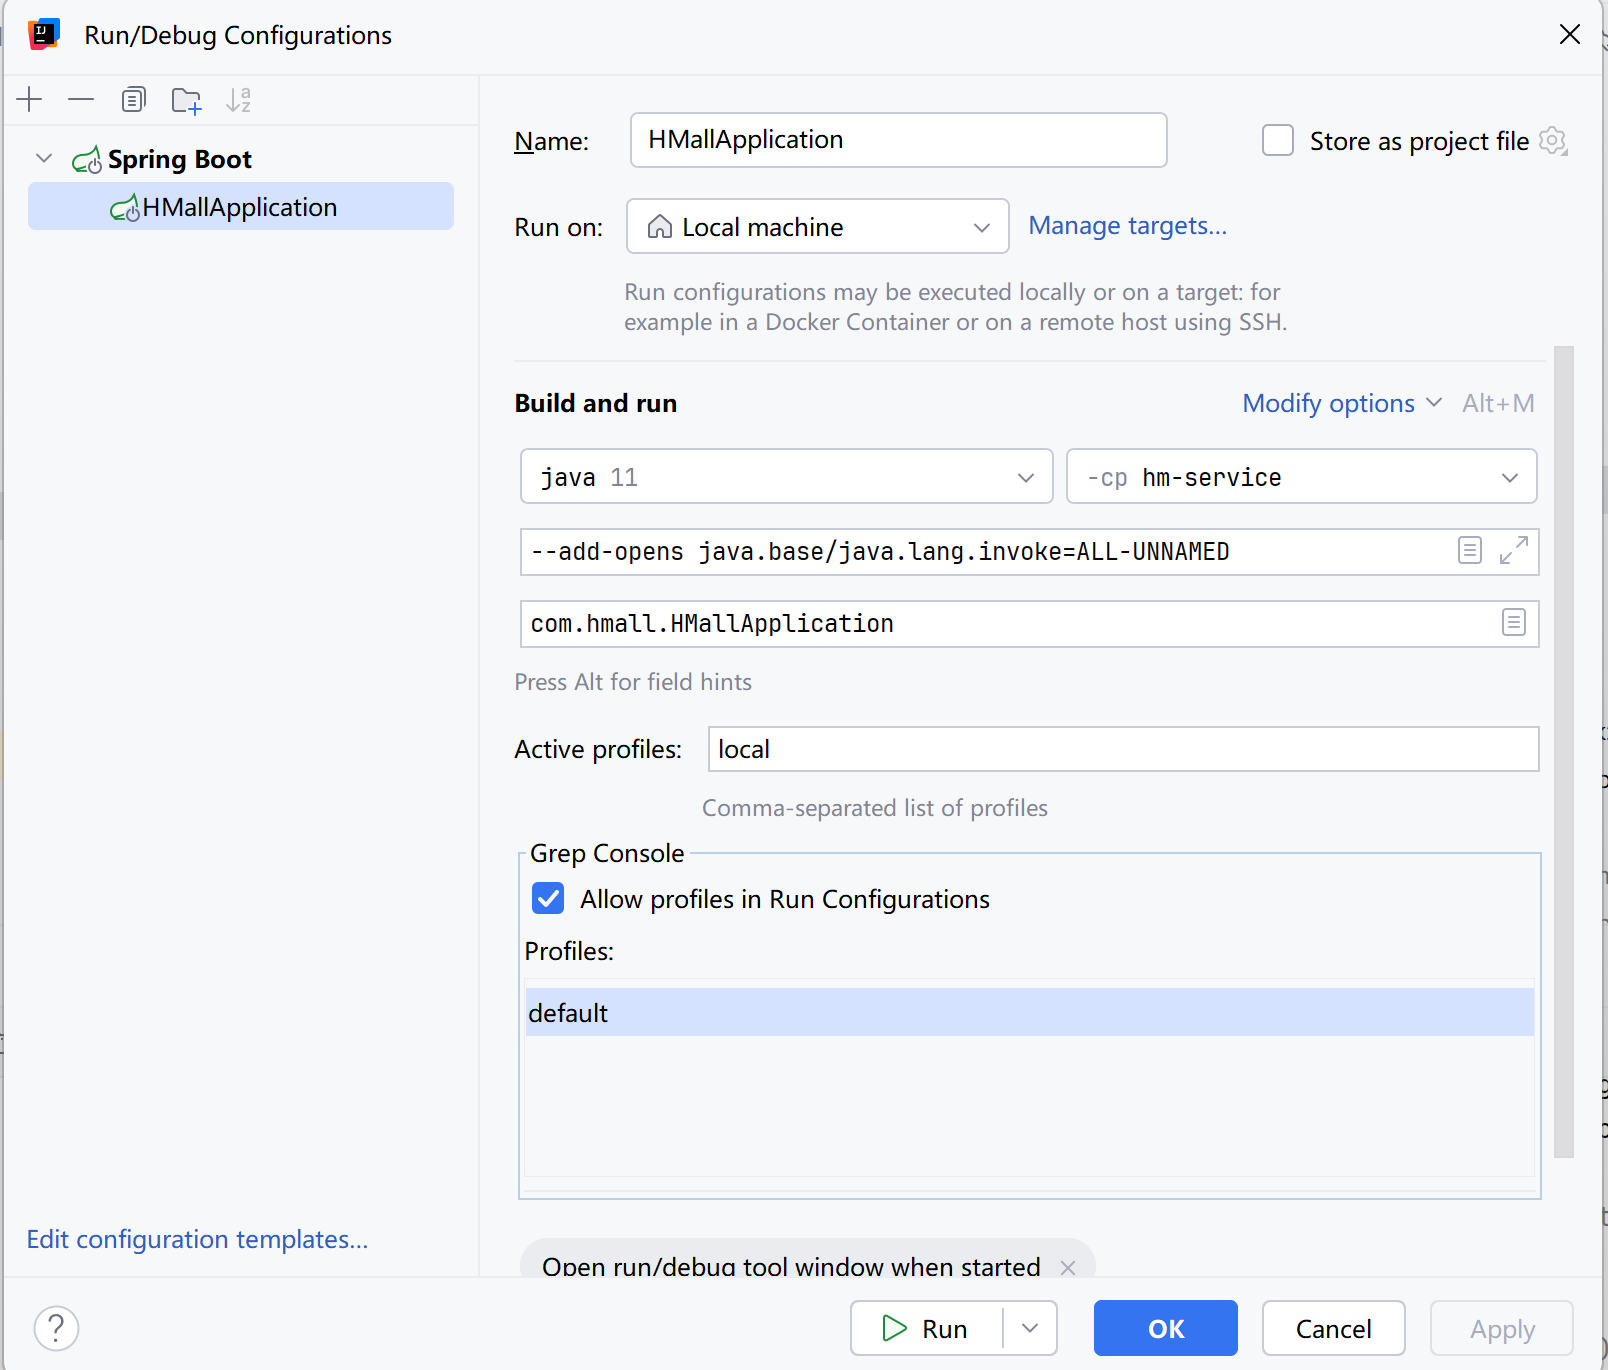Viewport: 1608px width, 1370px height.
Task: Click into the Active profiles field
Action: coord(1122,749)
